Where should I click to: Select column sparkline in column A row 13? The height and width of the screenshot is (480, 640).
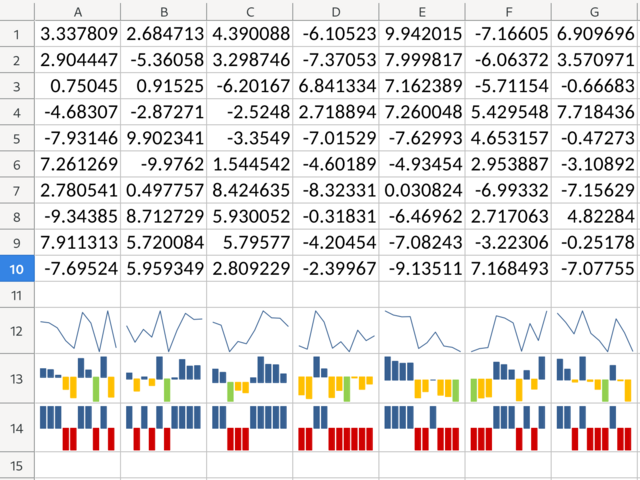coord(78,379)
